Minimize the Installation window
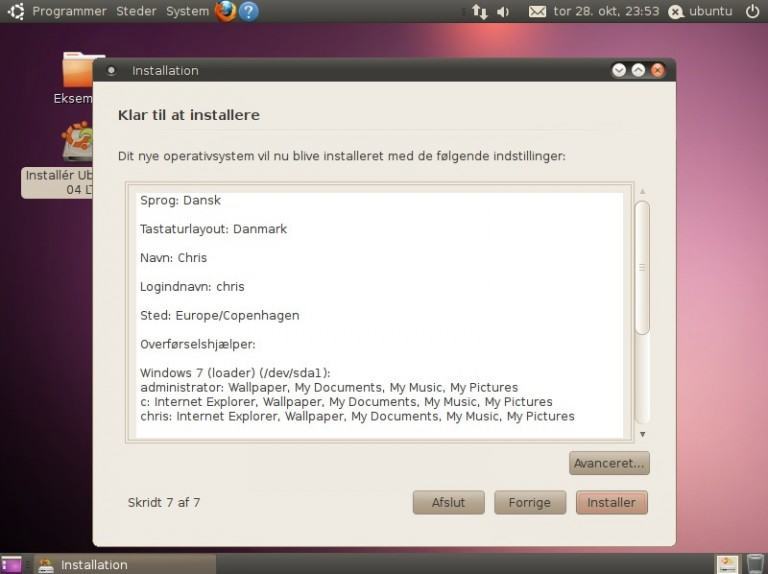 click(619, 70)
